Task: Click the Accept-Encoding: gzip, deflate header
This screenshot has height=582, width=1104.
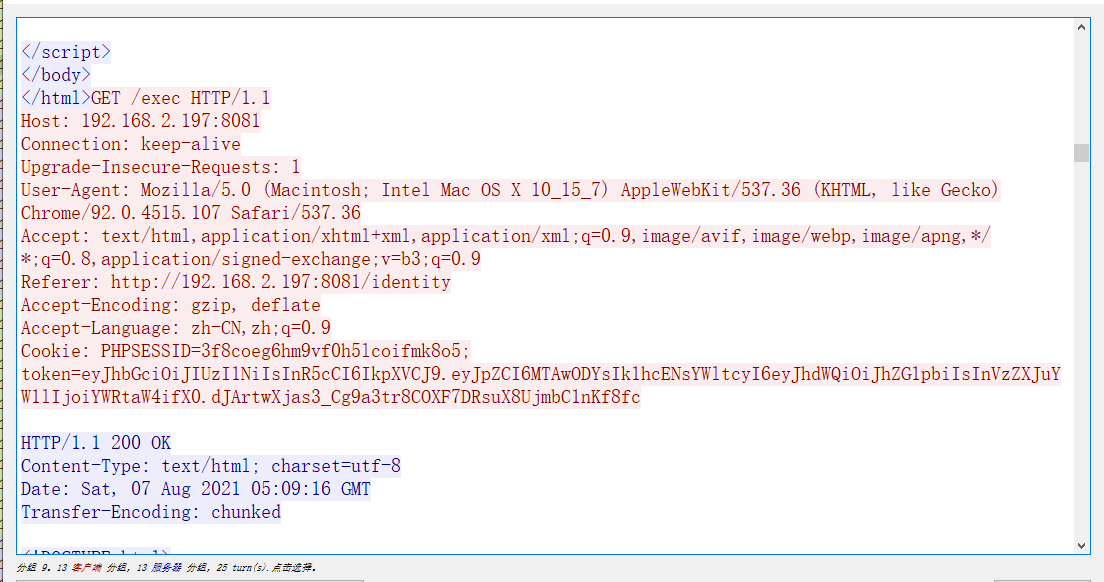Action: (x=171, y=305)
